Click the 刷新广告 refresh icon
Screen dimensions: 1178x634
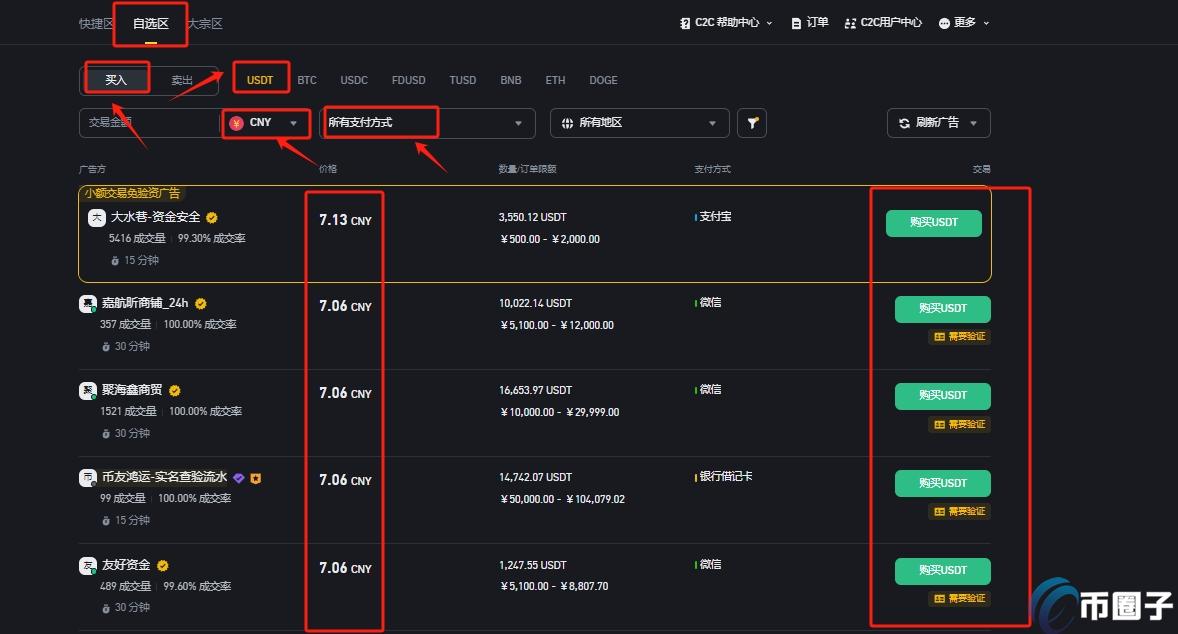[905, 123]
